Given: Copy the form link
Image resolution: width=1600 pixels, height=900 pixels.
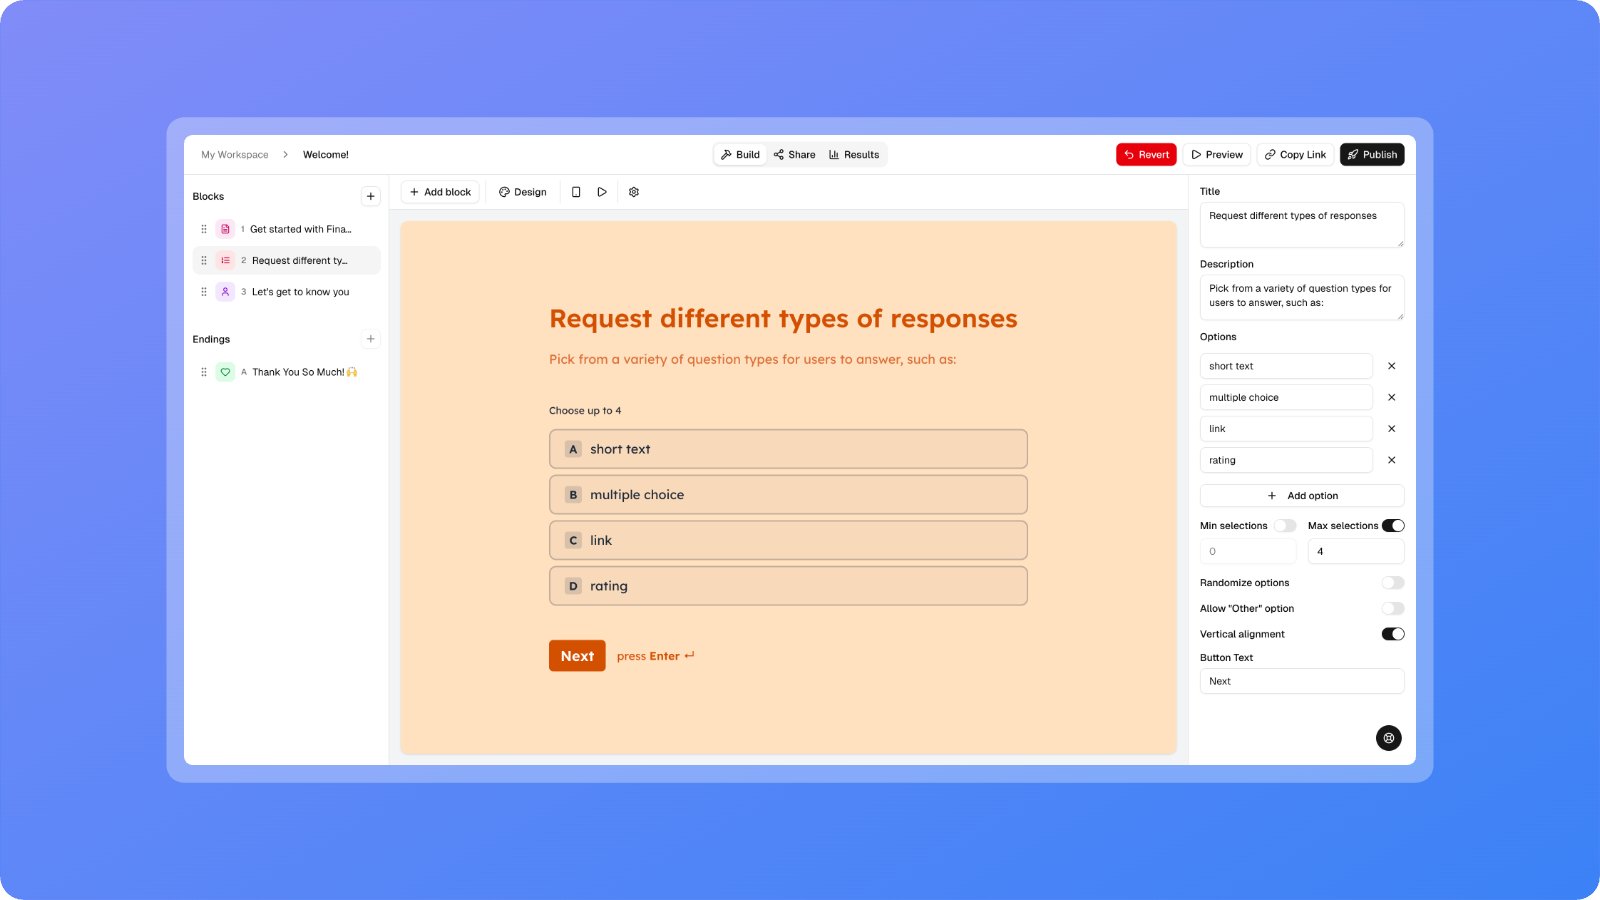Looking at the screenshot, I should pos(1294,154).
